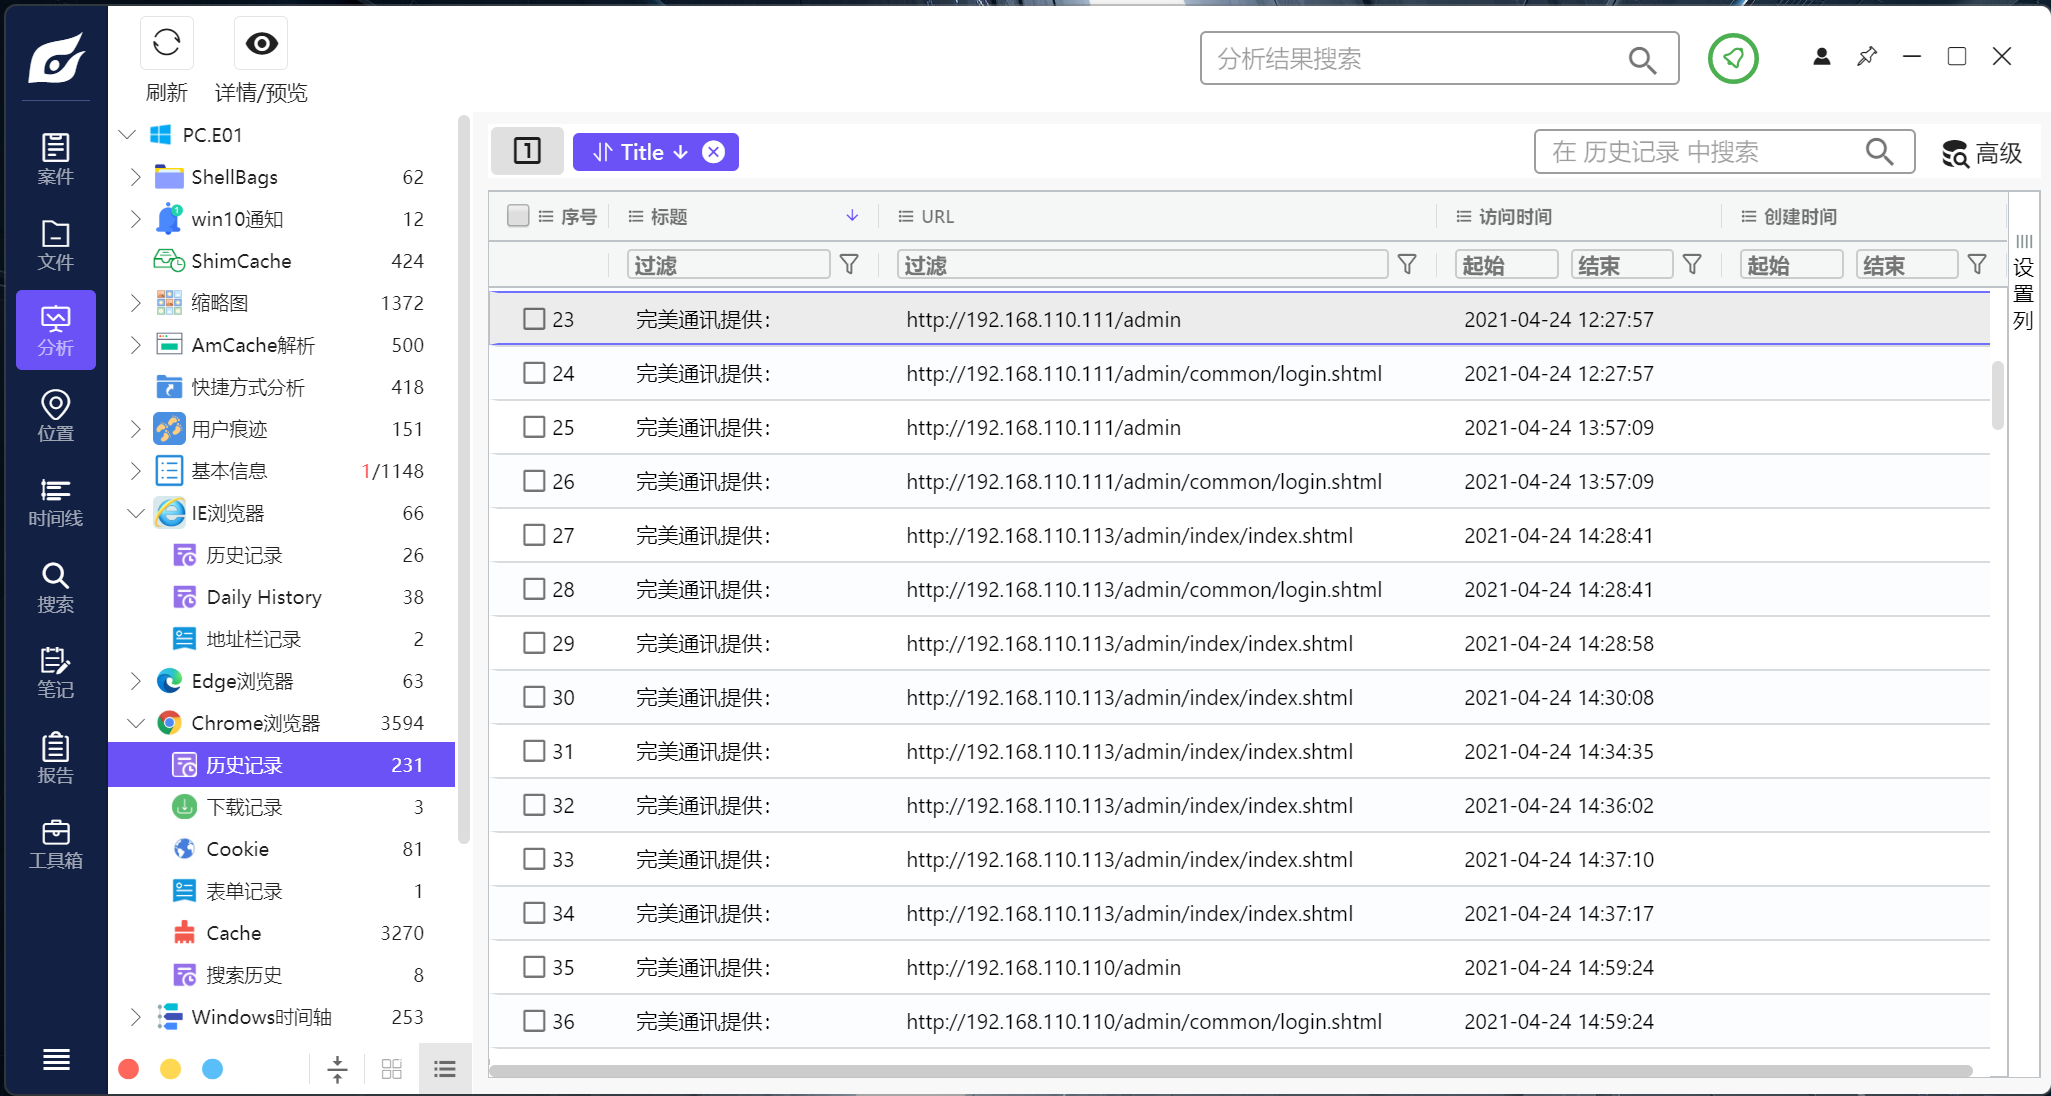Check the checkbox for row 33
Viewport: 2051px width, 1096px height.
(x=534, y=859)
